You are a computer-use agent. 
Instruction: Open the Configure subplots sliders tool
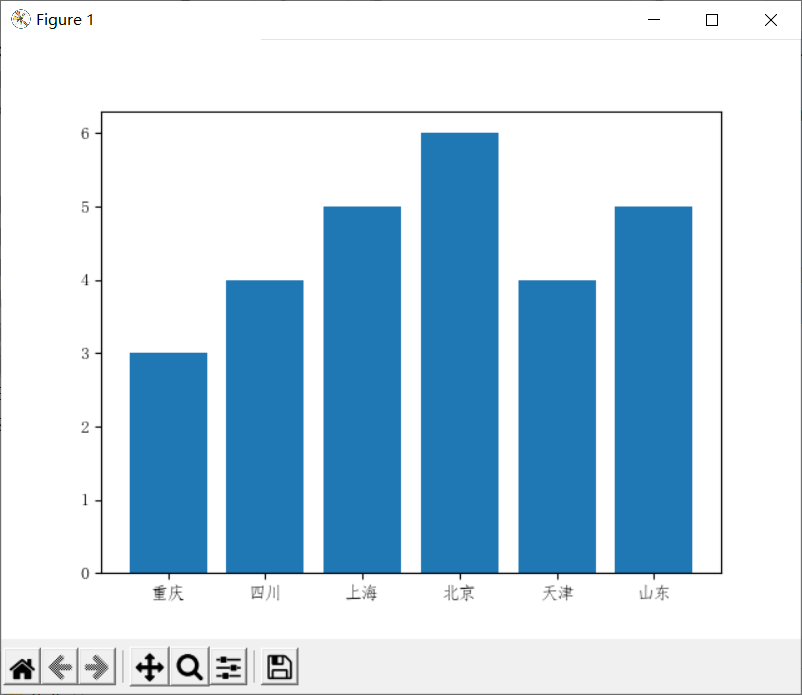(228, 667)
